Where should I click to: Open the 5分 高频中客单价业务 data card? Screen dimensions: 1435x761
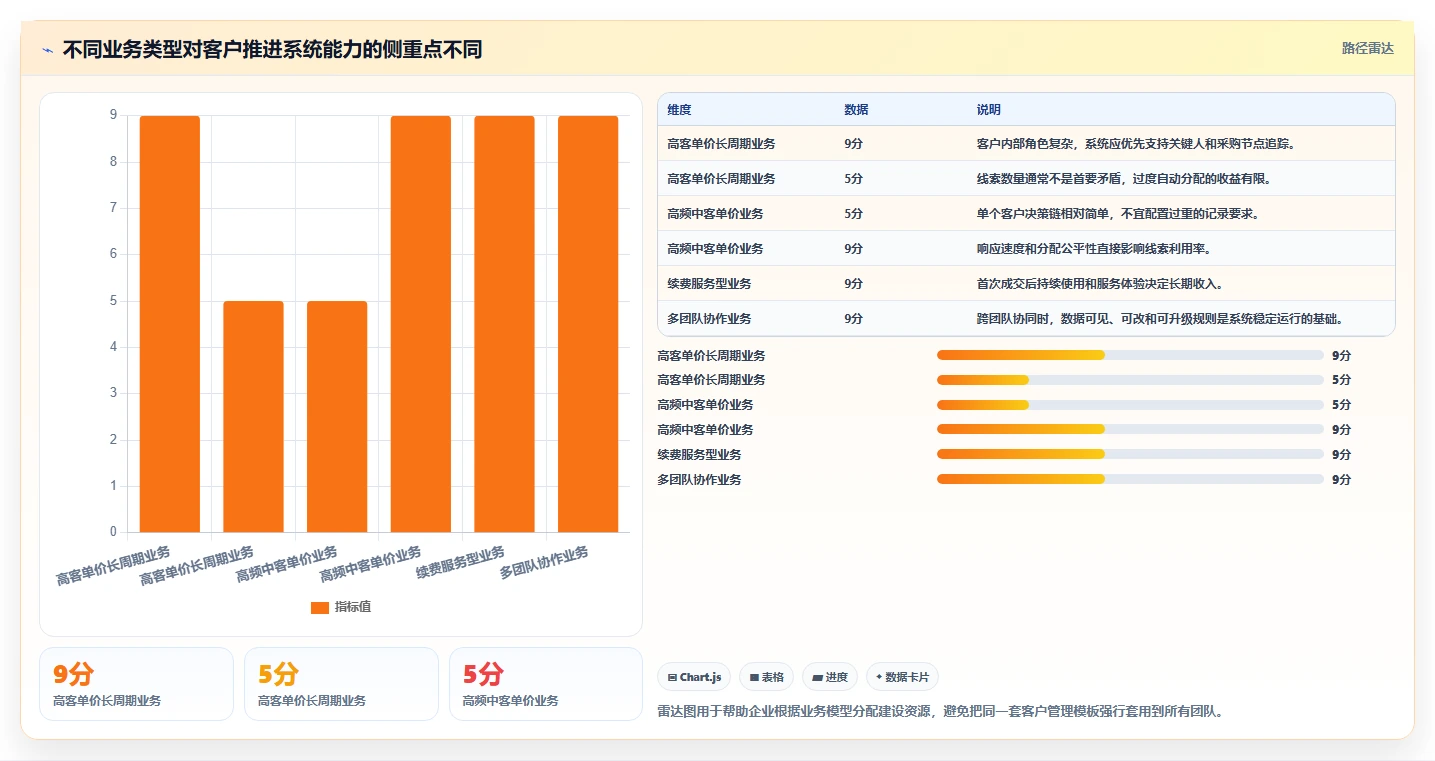tap(546, 684)
